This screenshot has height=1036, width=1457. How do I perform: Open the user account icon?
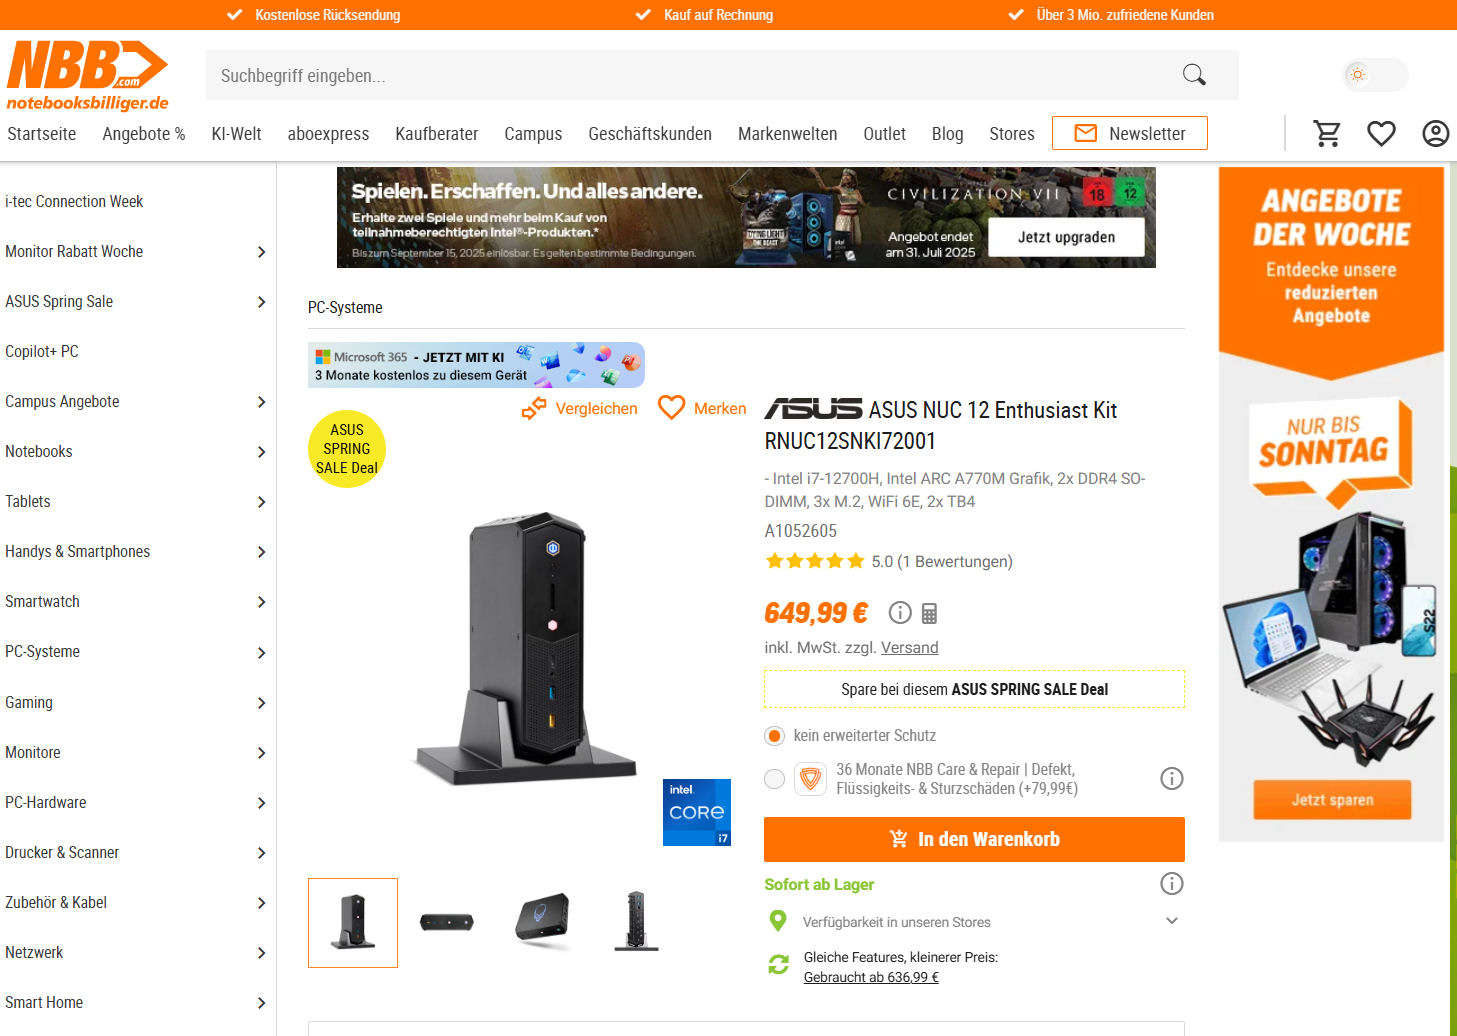[1435, 134]
